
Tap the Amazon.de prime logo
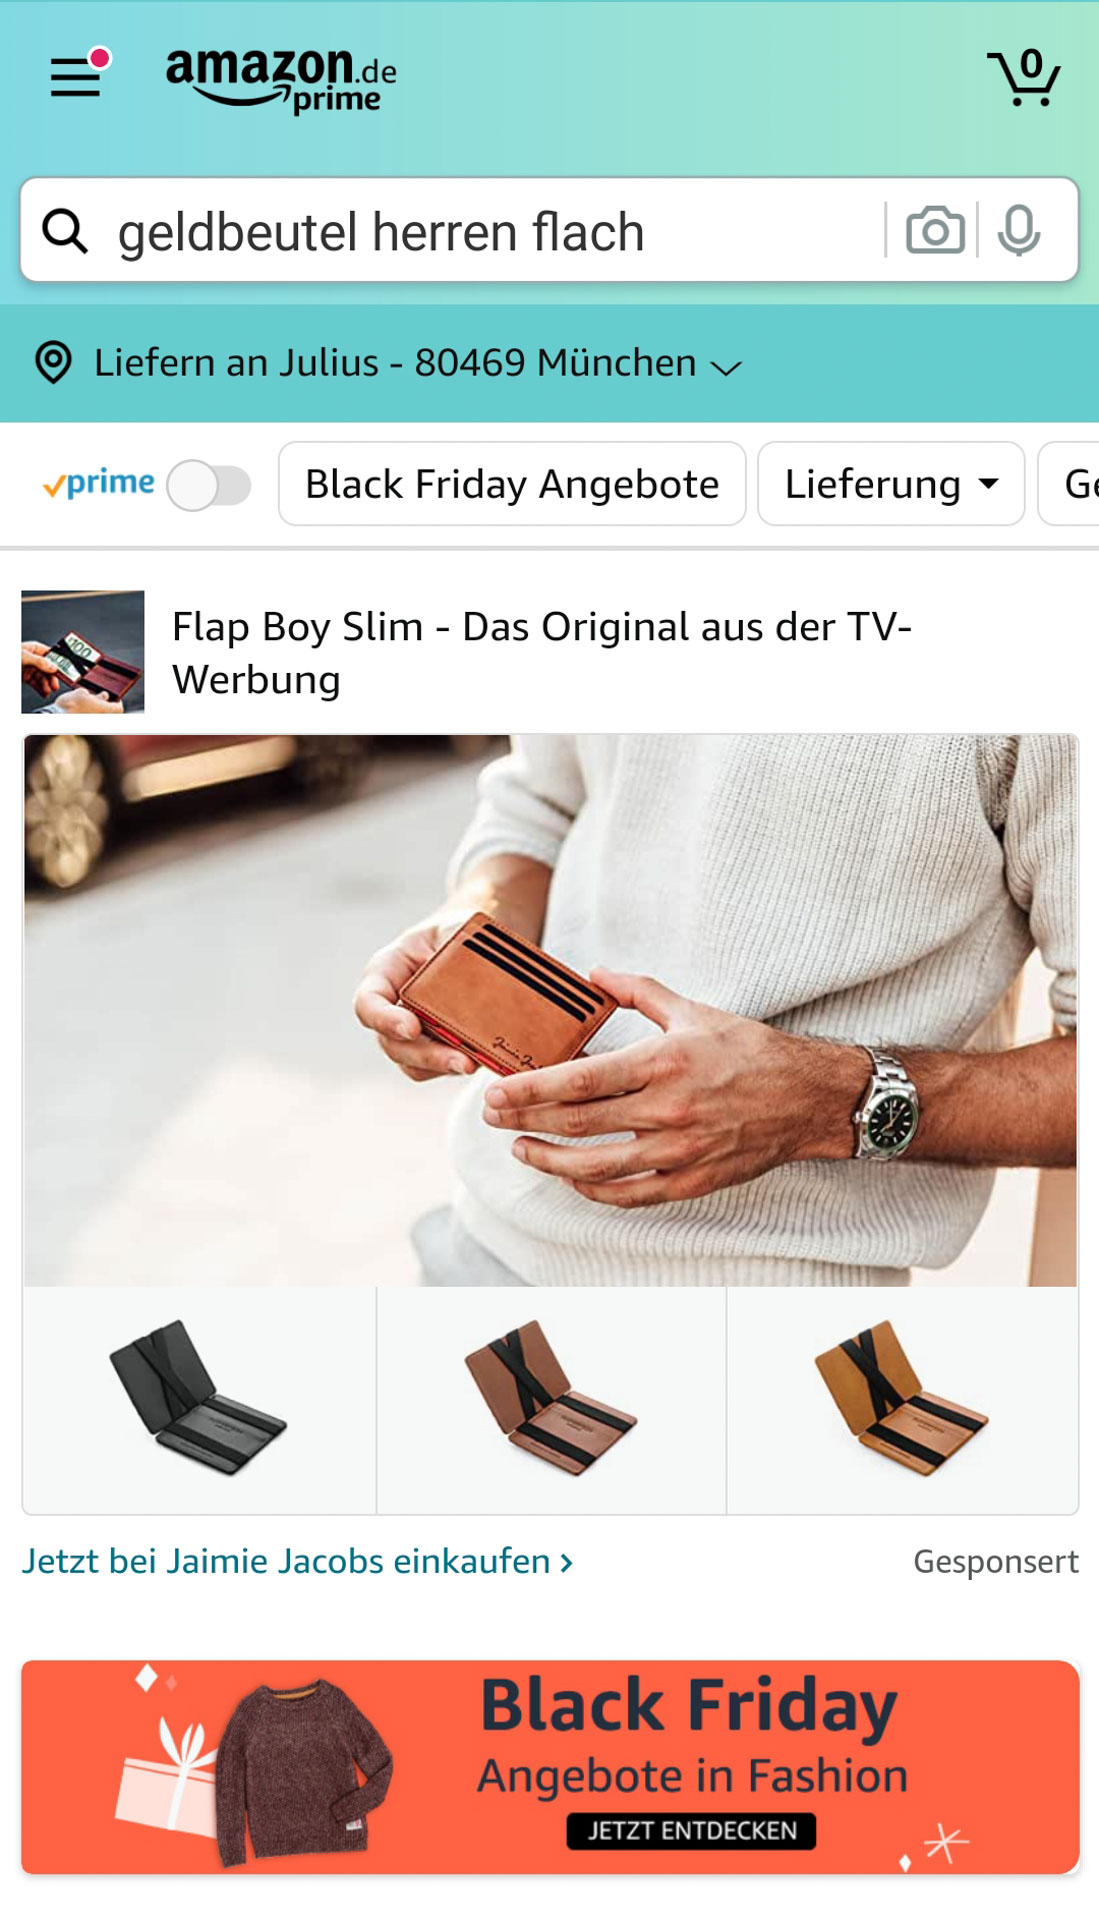pyautogui.click(x=281, y=80)
